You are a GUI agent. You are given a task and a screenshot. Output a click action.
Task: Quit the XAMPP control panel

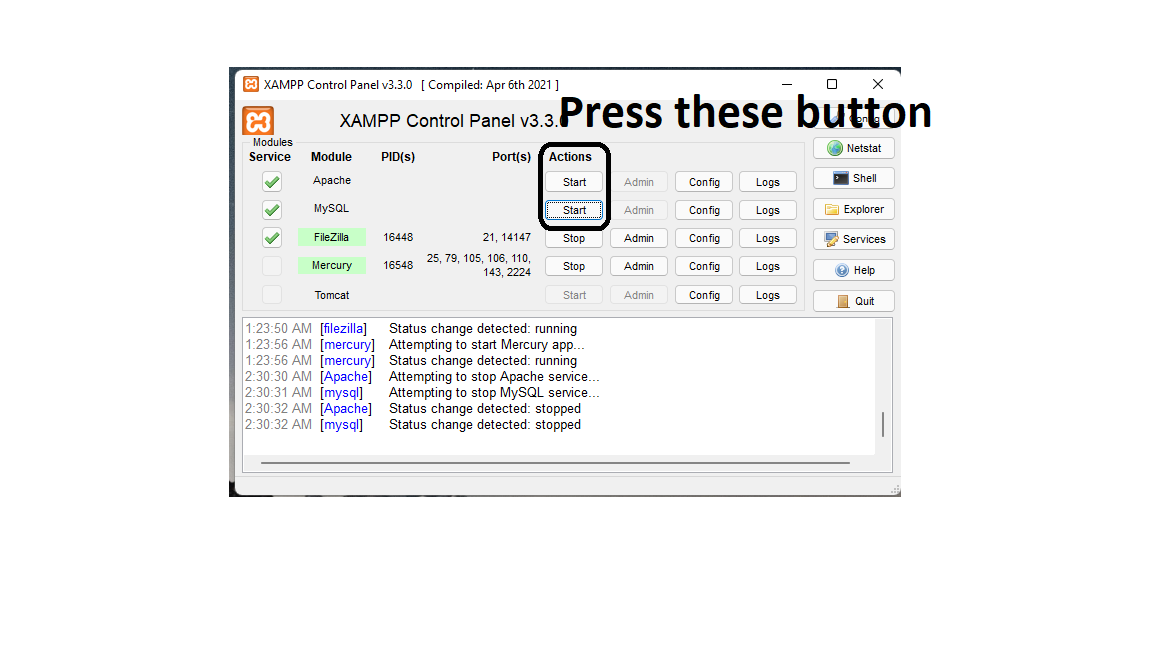854,301
